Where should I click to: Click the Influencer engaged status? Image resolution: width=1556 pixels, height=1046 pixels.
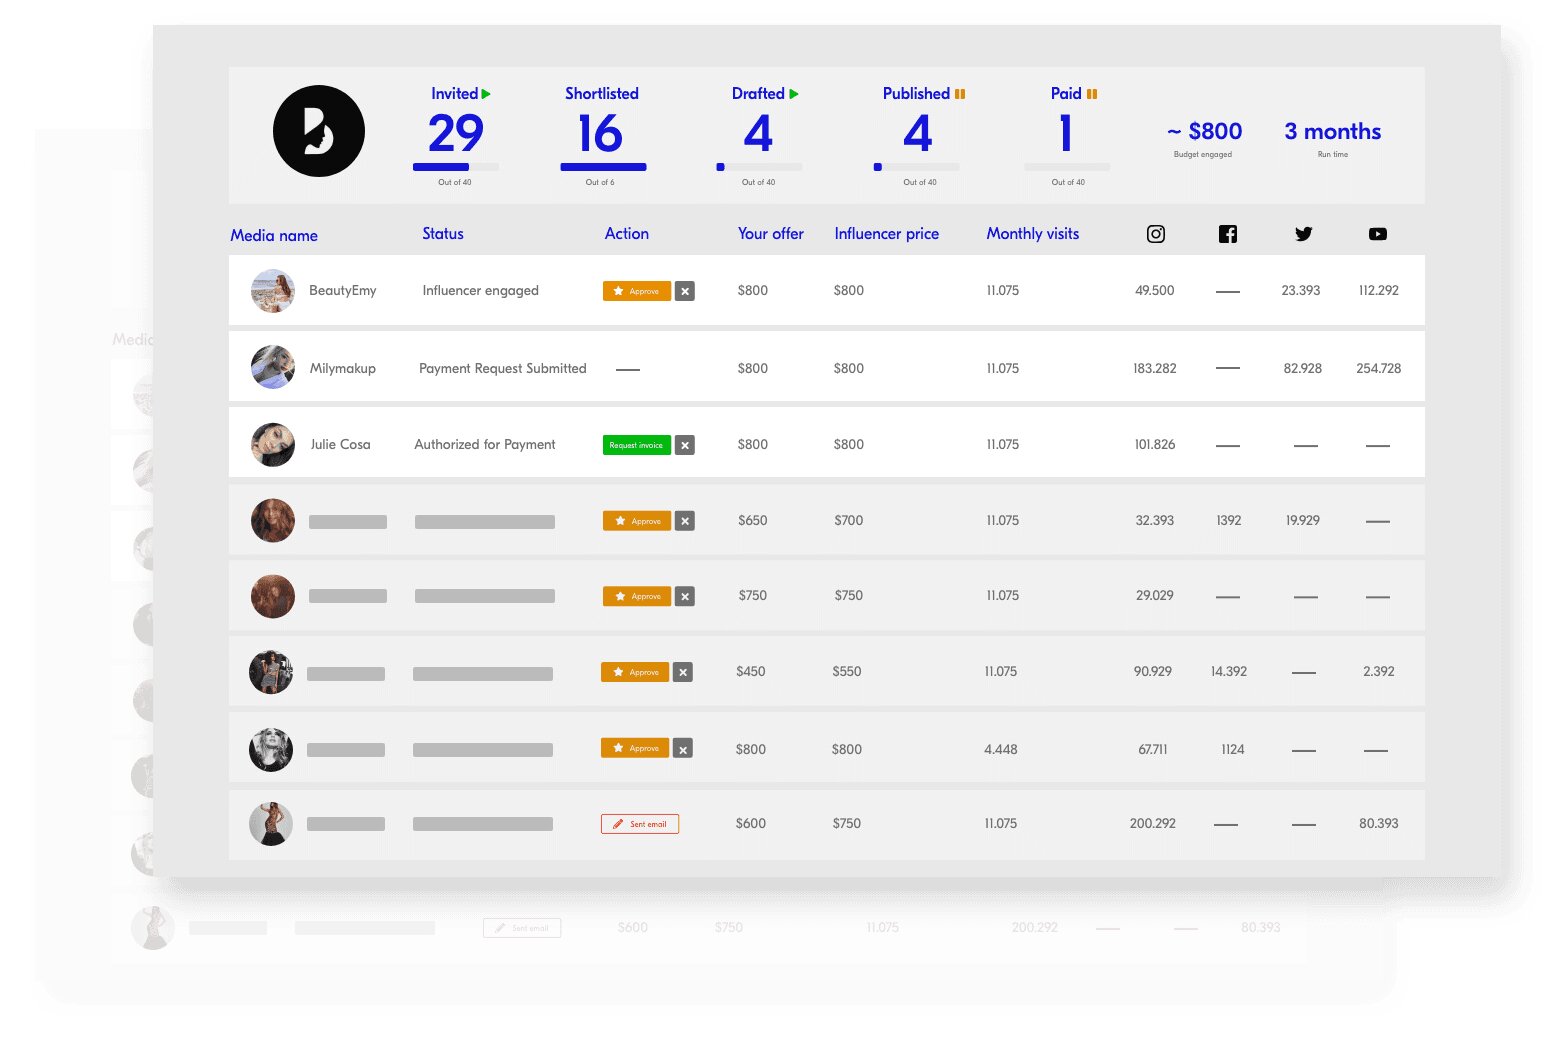coord(481,291)
